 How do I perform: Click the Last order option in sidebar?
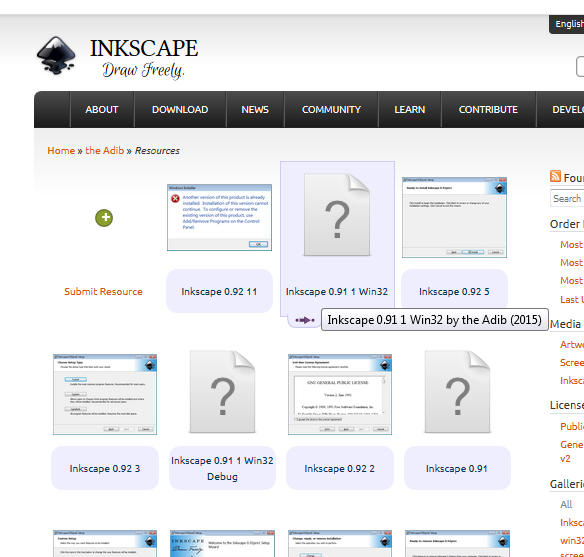(x=572, y=299)
